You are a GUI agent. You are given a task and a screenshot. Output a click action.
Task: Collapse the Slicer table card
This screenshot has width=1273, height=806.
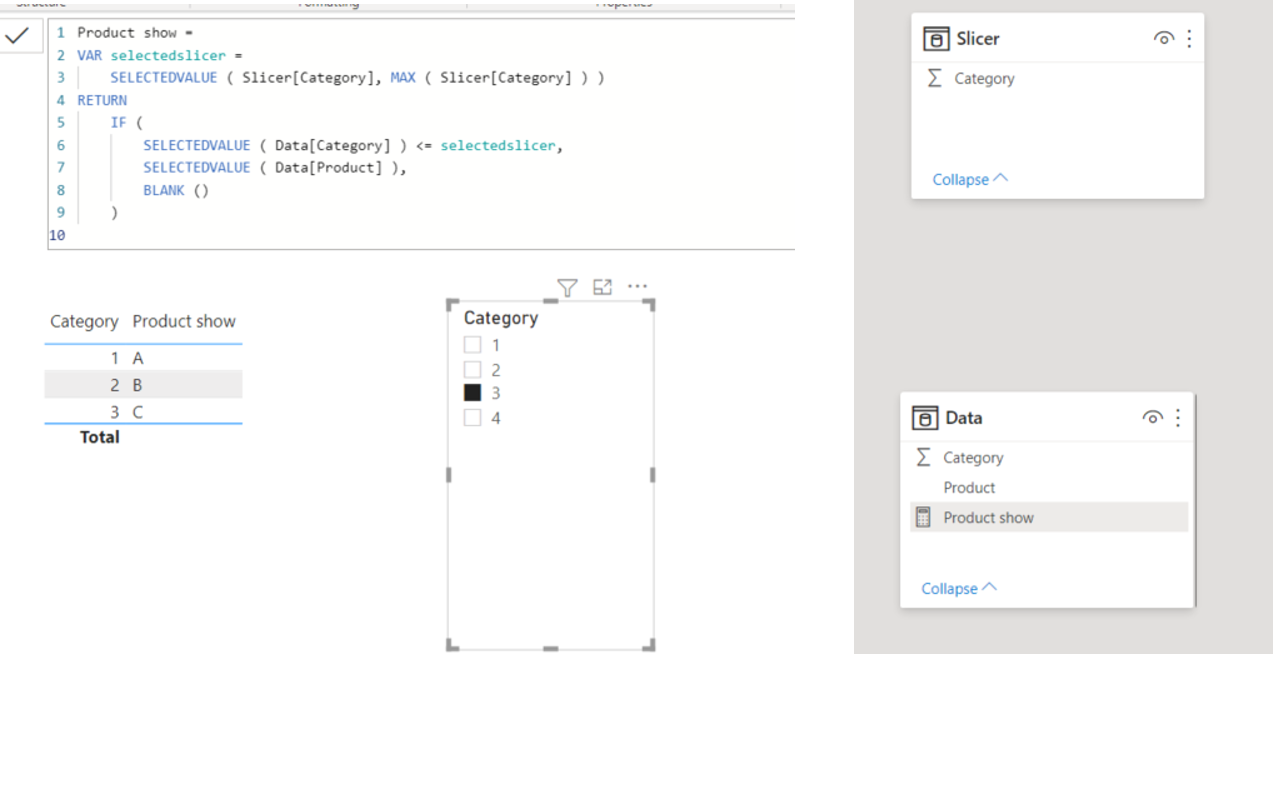click(970, 179)
